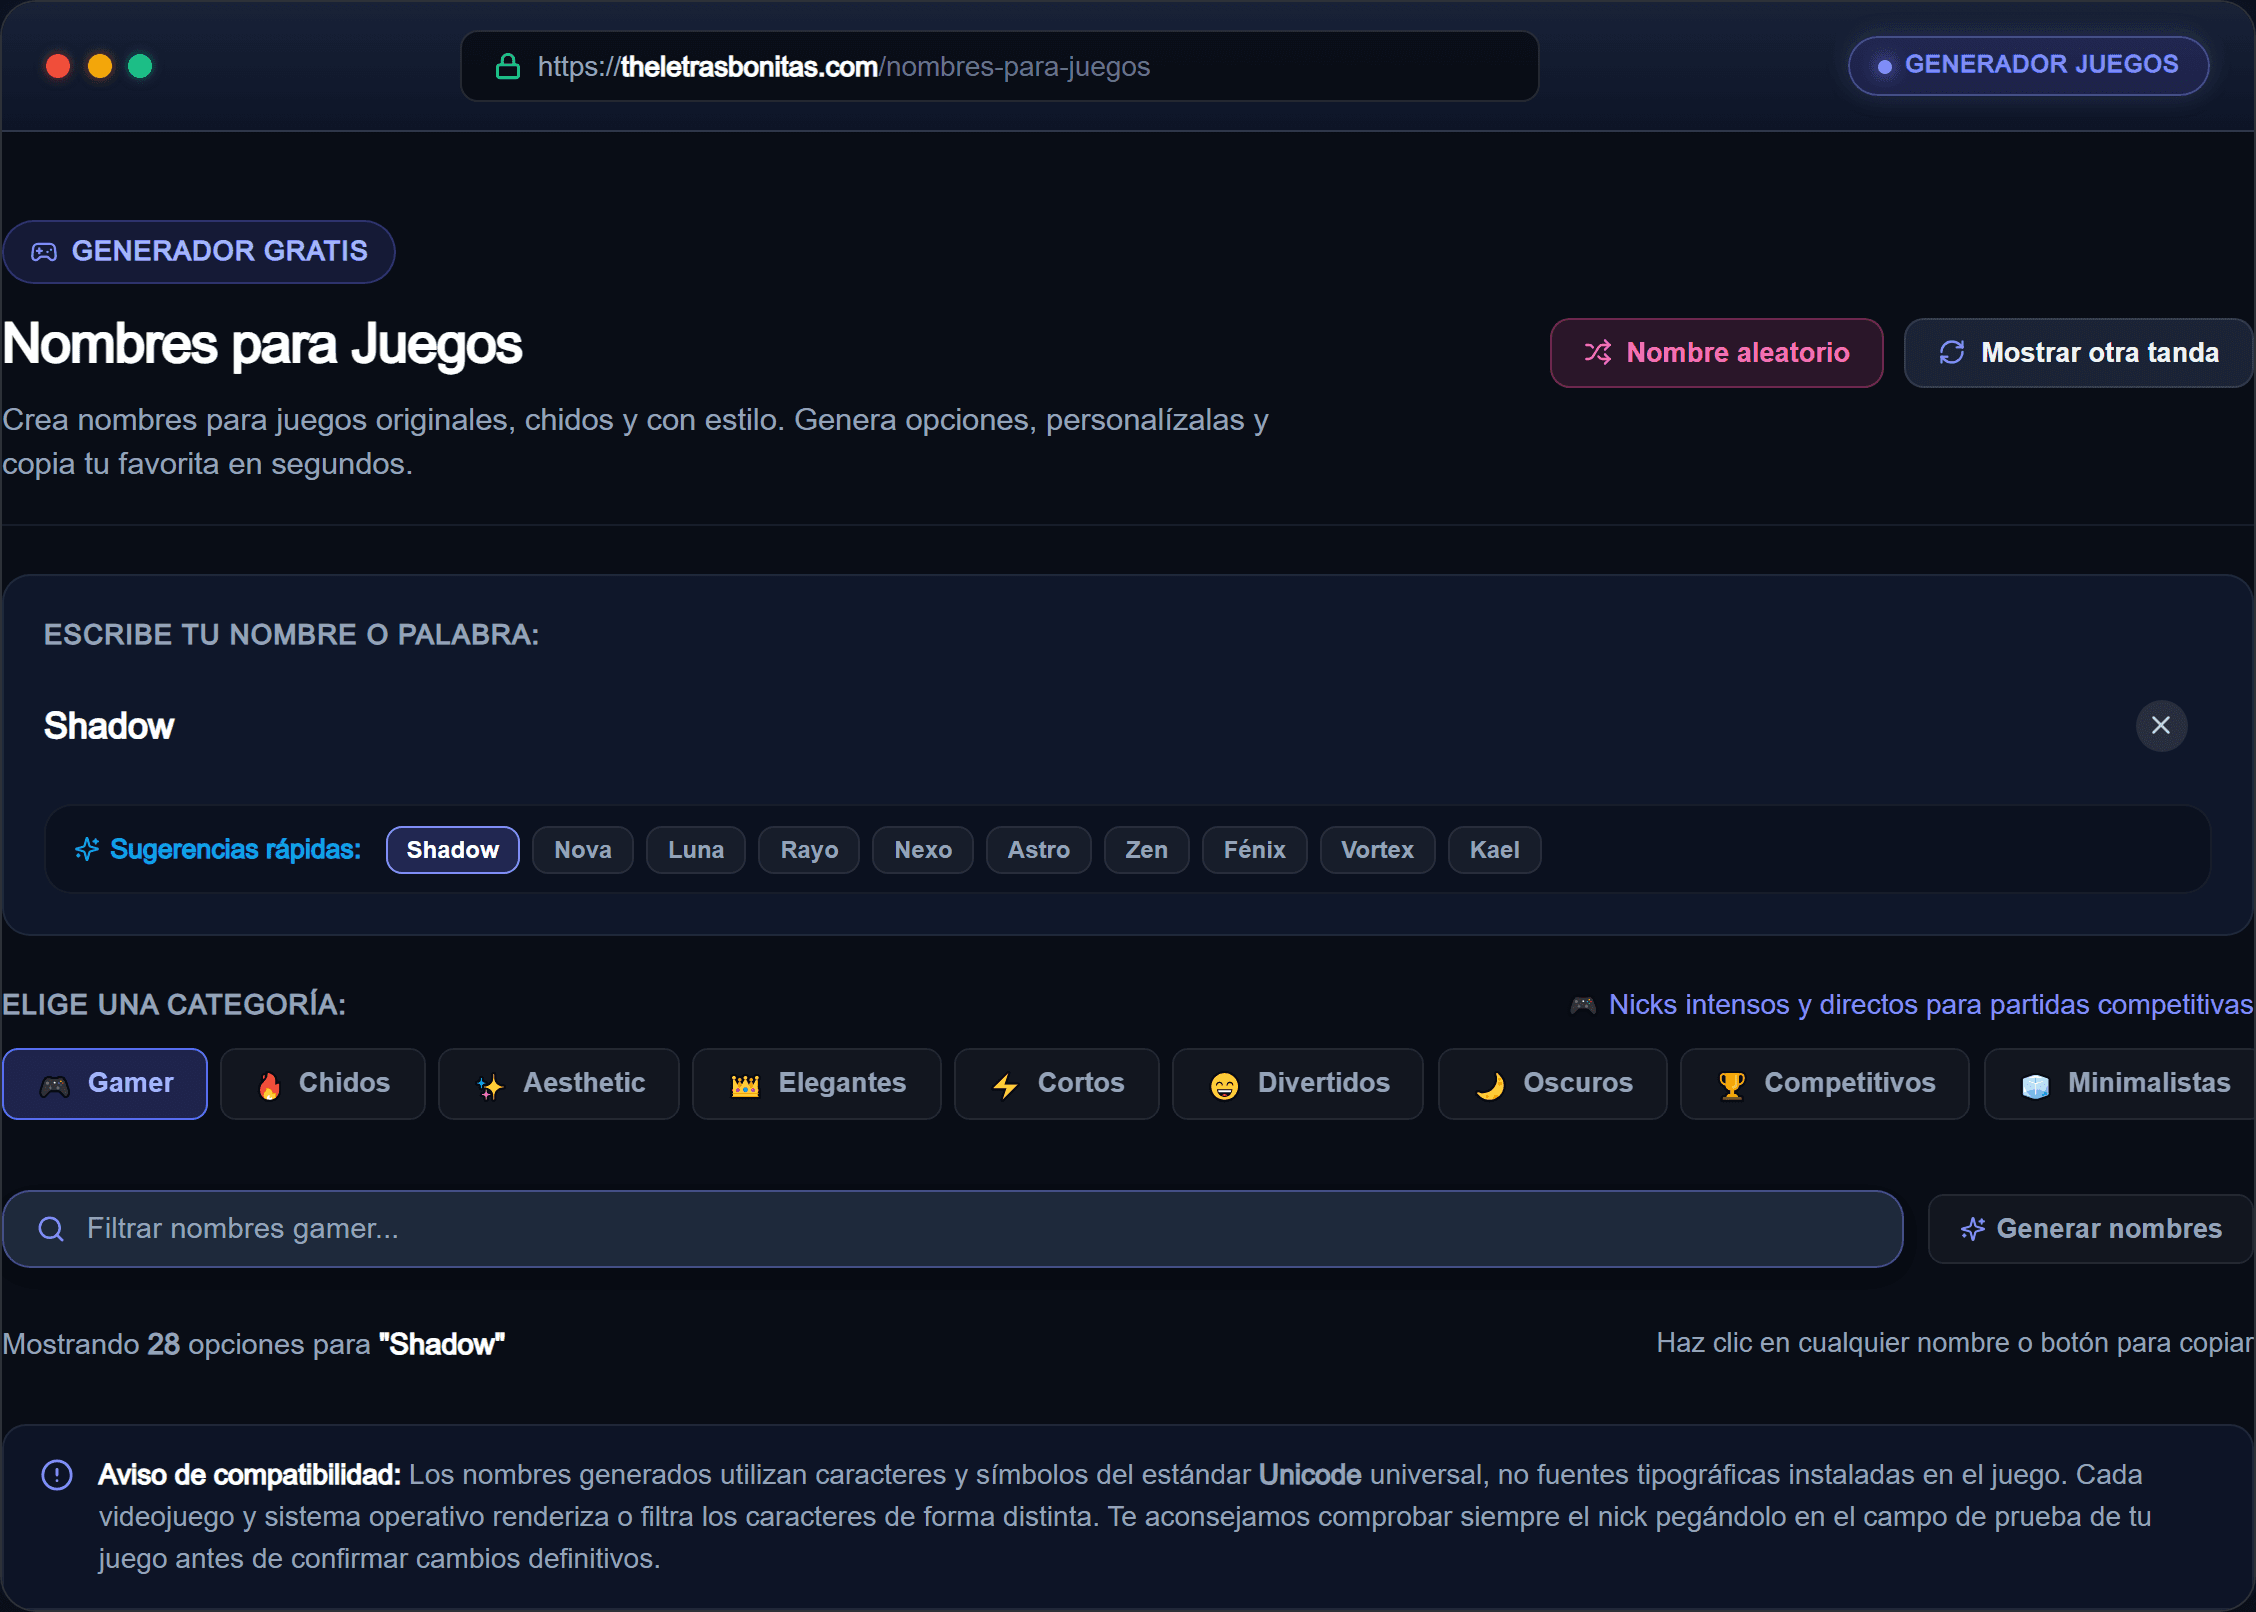Click the Filtrar nombres gamer search field
This screenshot has height=1612, width=2256.
point(952,1229)
